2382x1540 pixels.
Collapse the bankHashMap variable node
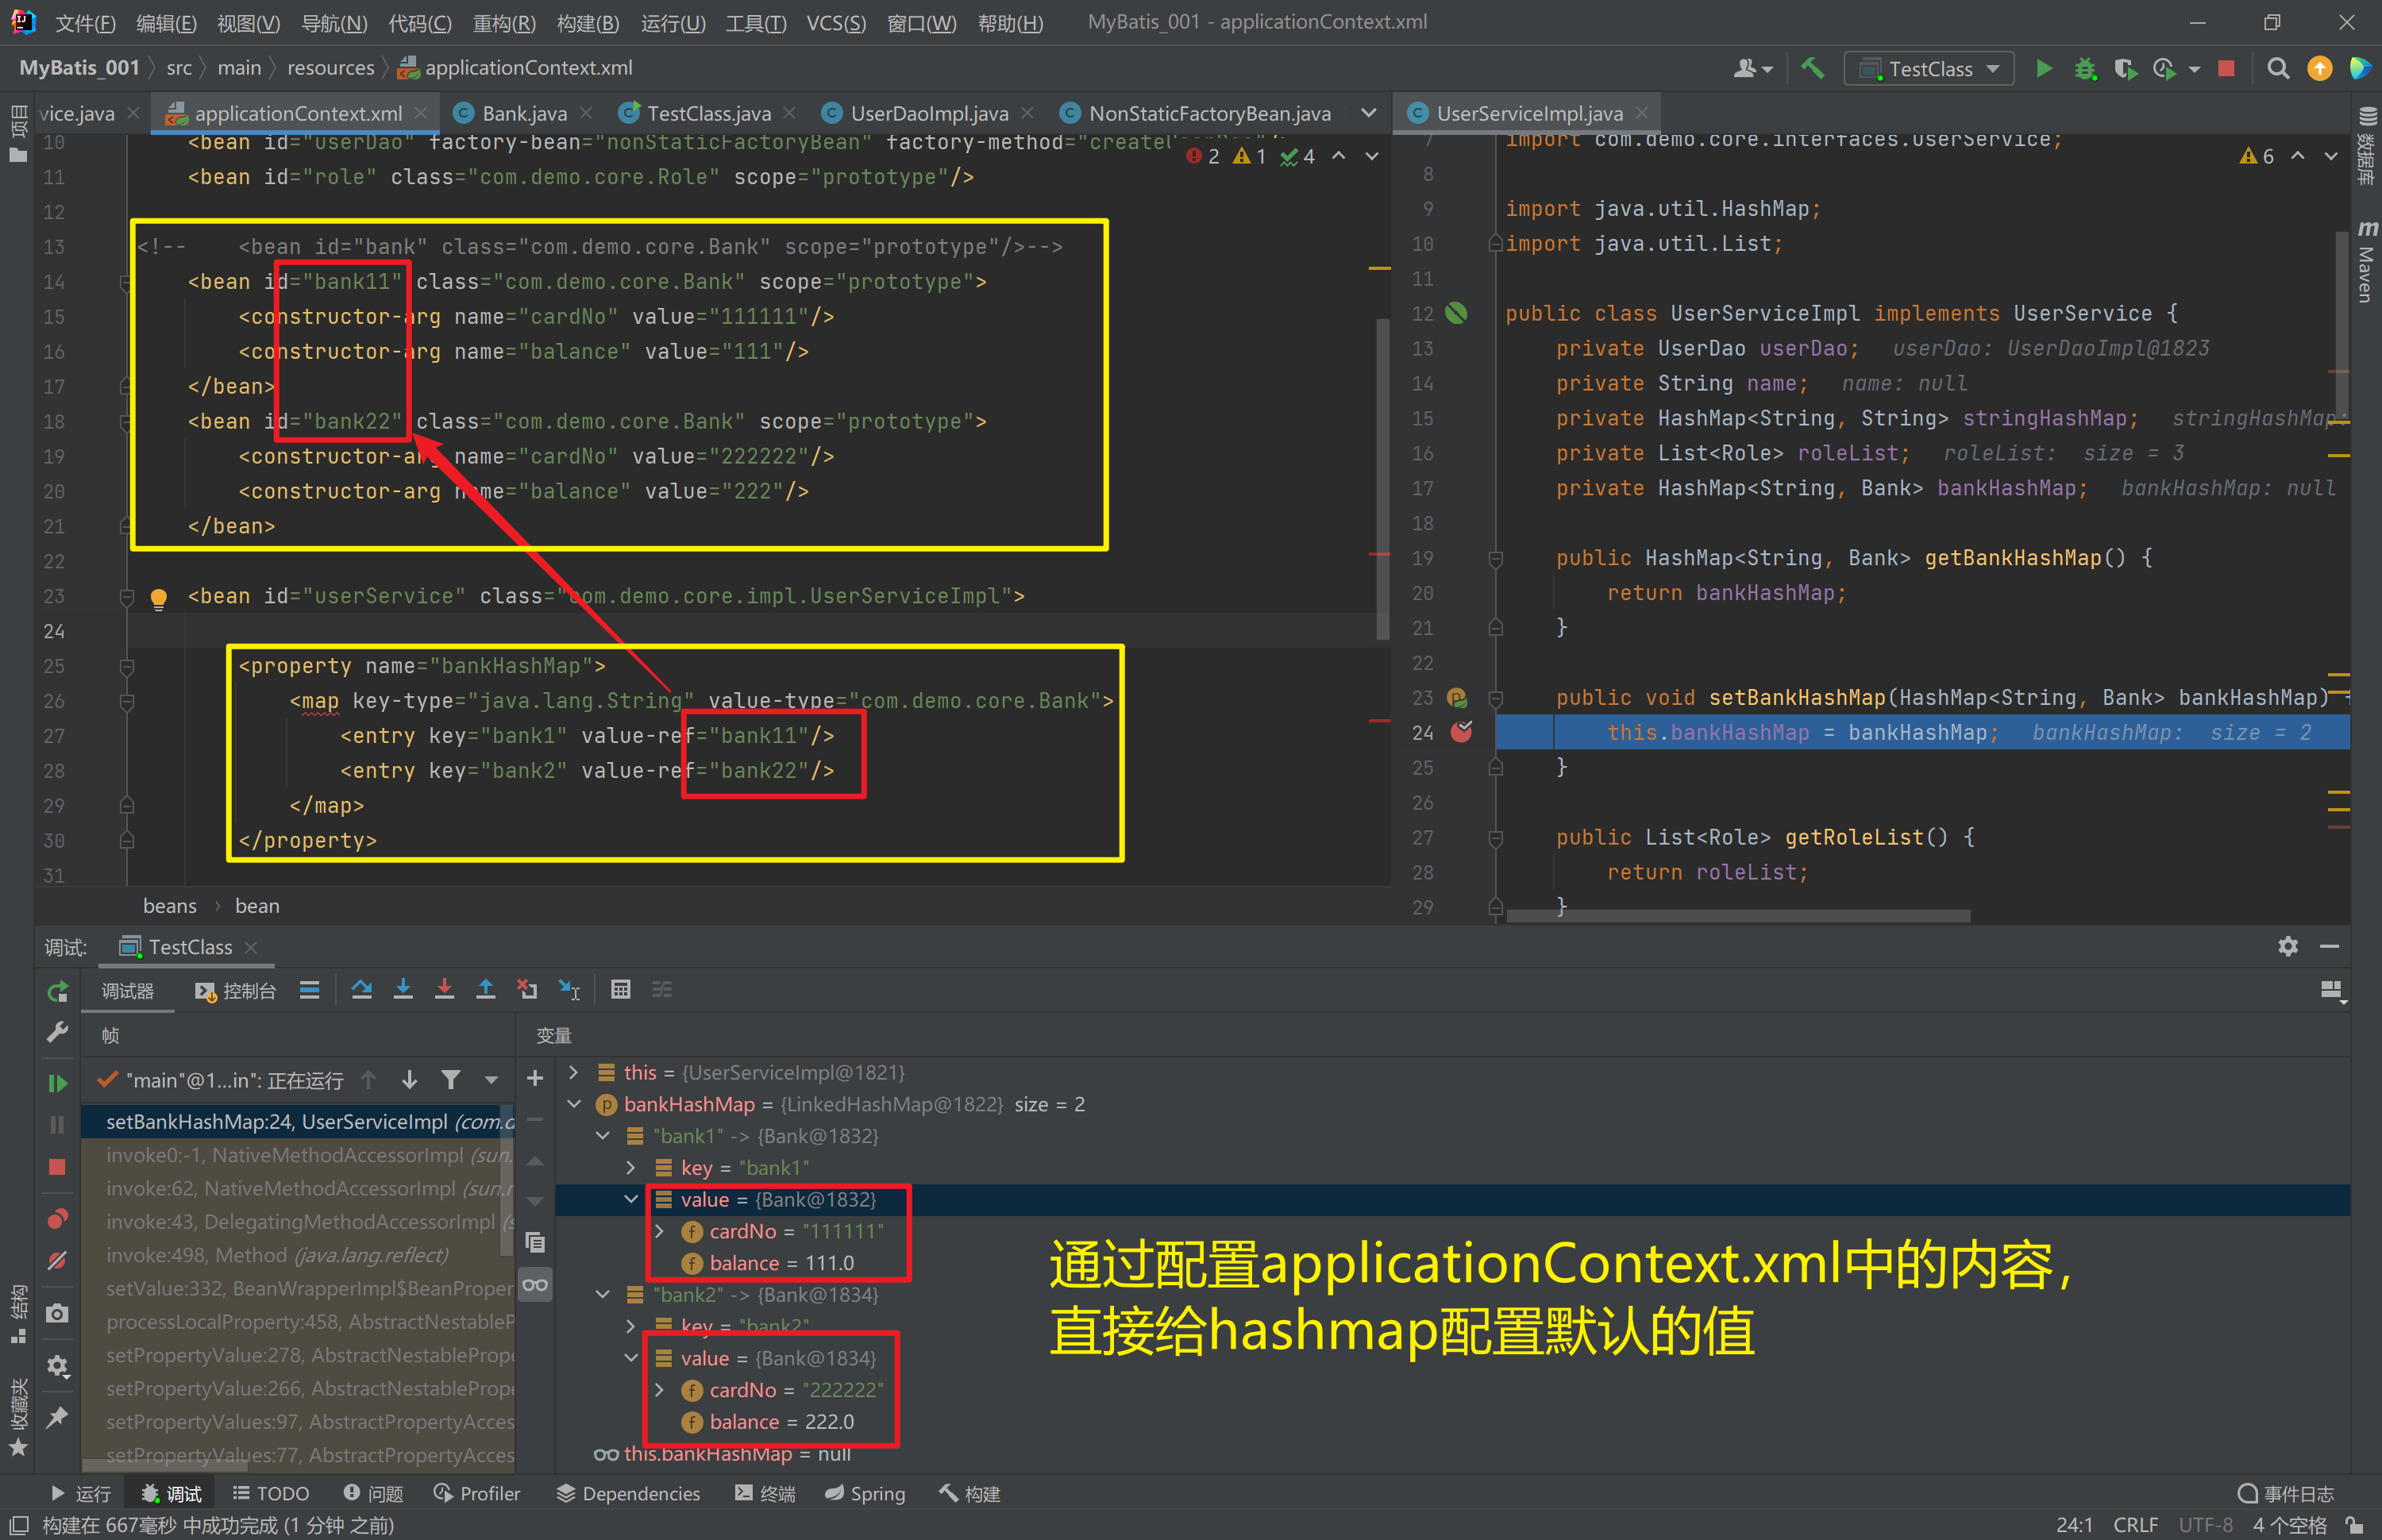click(x=574, y=1104)
